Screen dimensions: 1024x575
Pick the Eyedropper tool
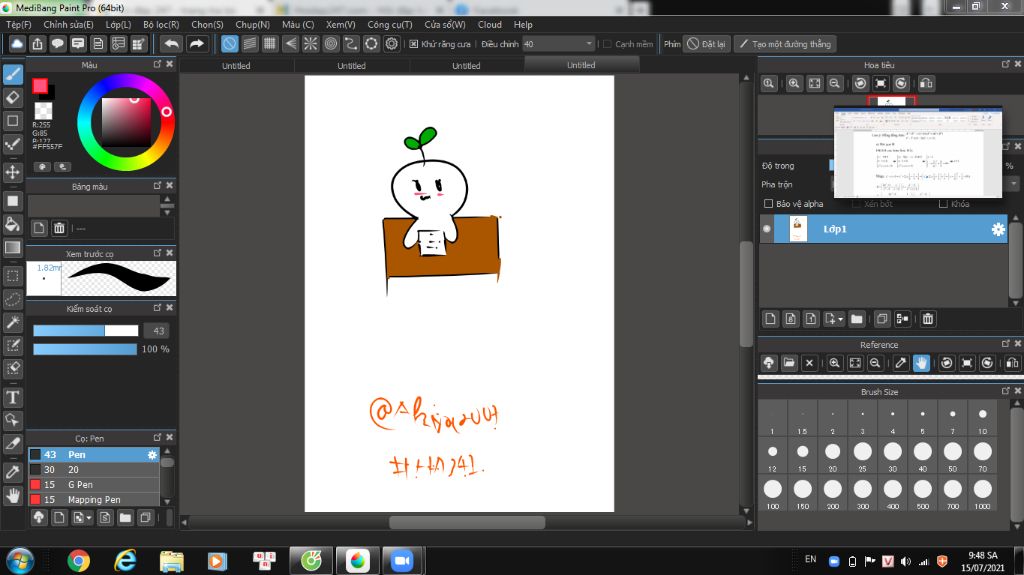pyautogui.click(x=13, y=471)
